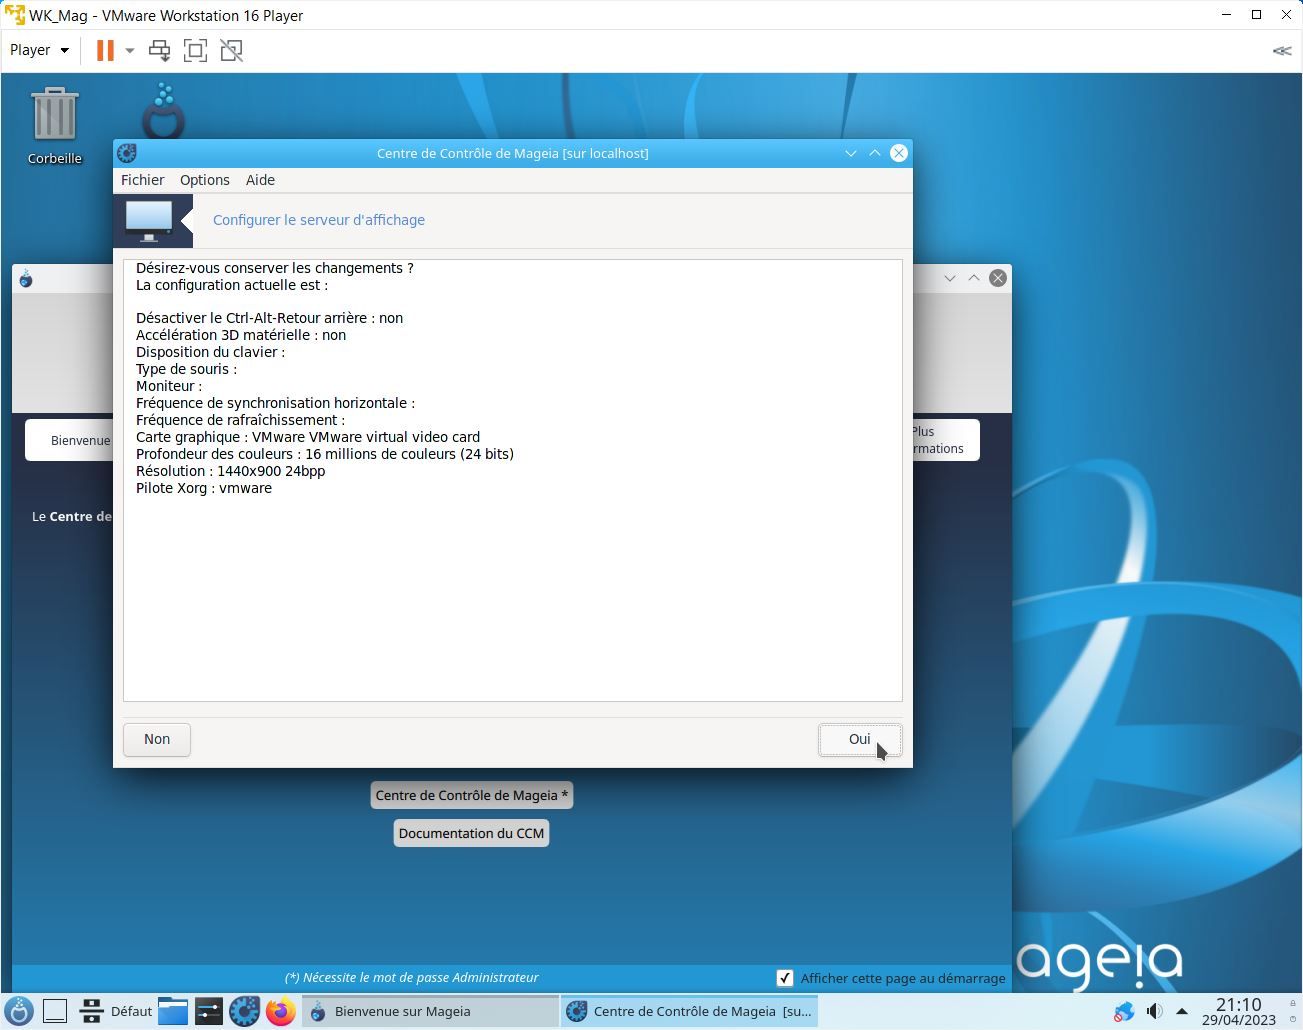
Task: Click the Non button to discard changes
Action: coord(157,739)
